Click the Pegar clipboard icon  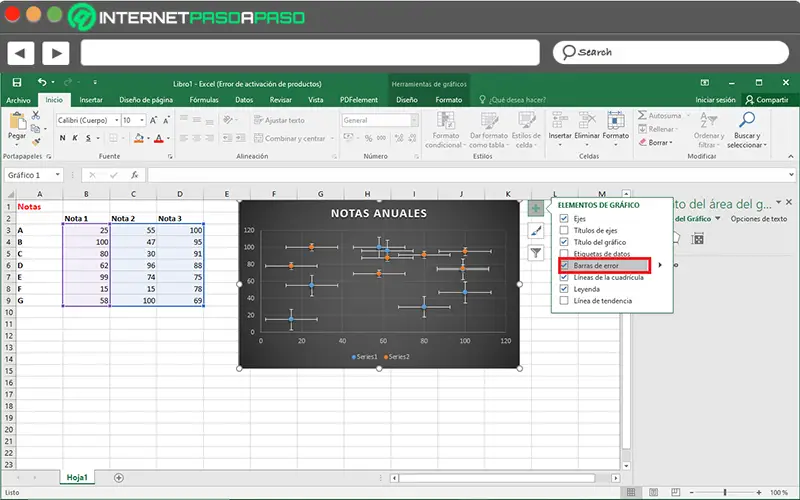coord(17,121)
